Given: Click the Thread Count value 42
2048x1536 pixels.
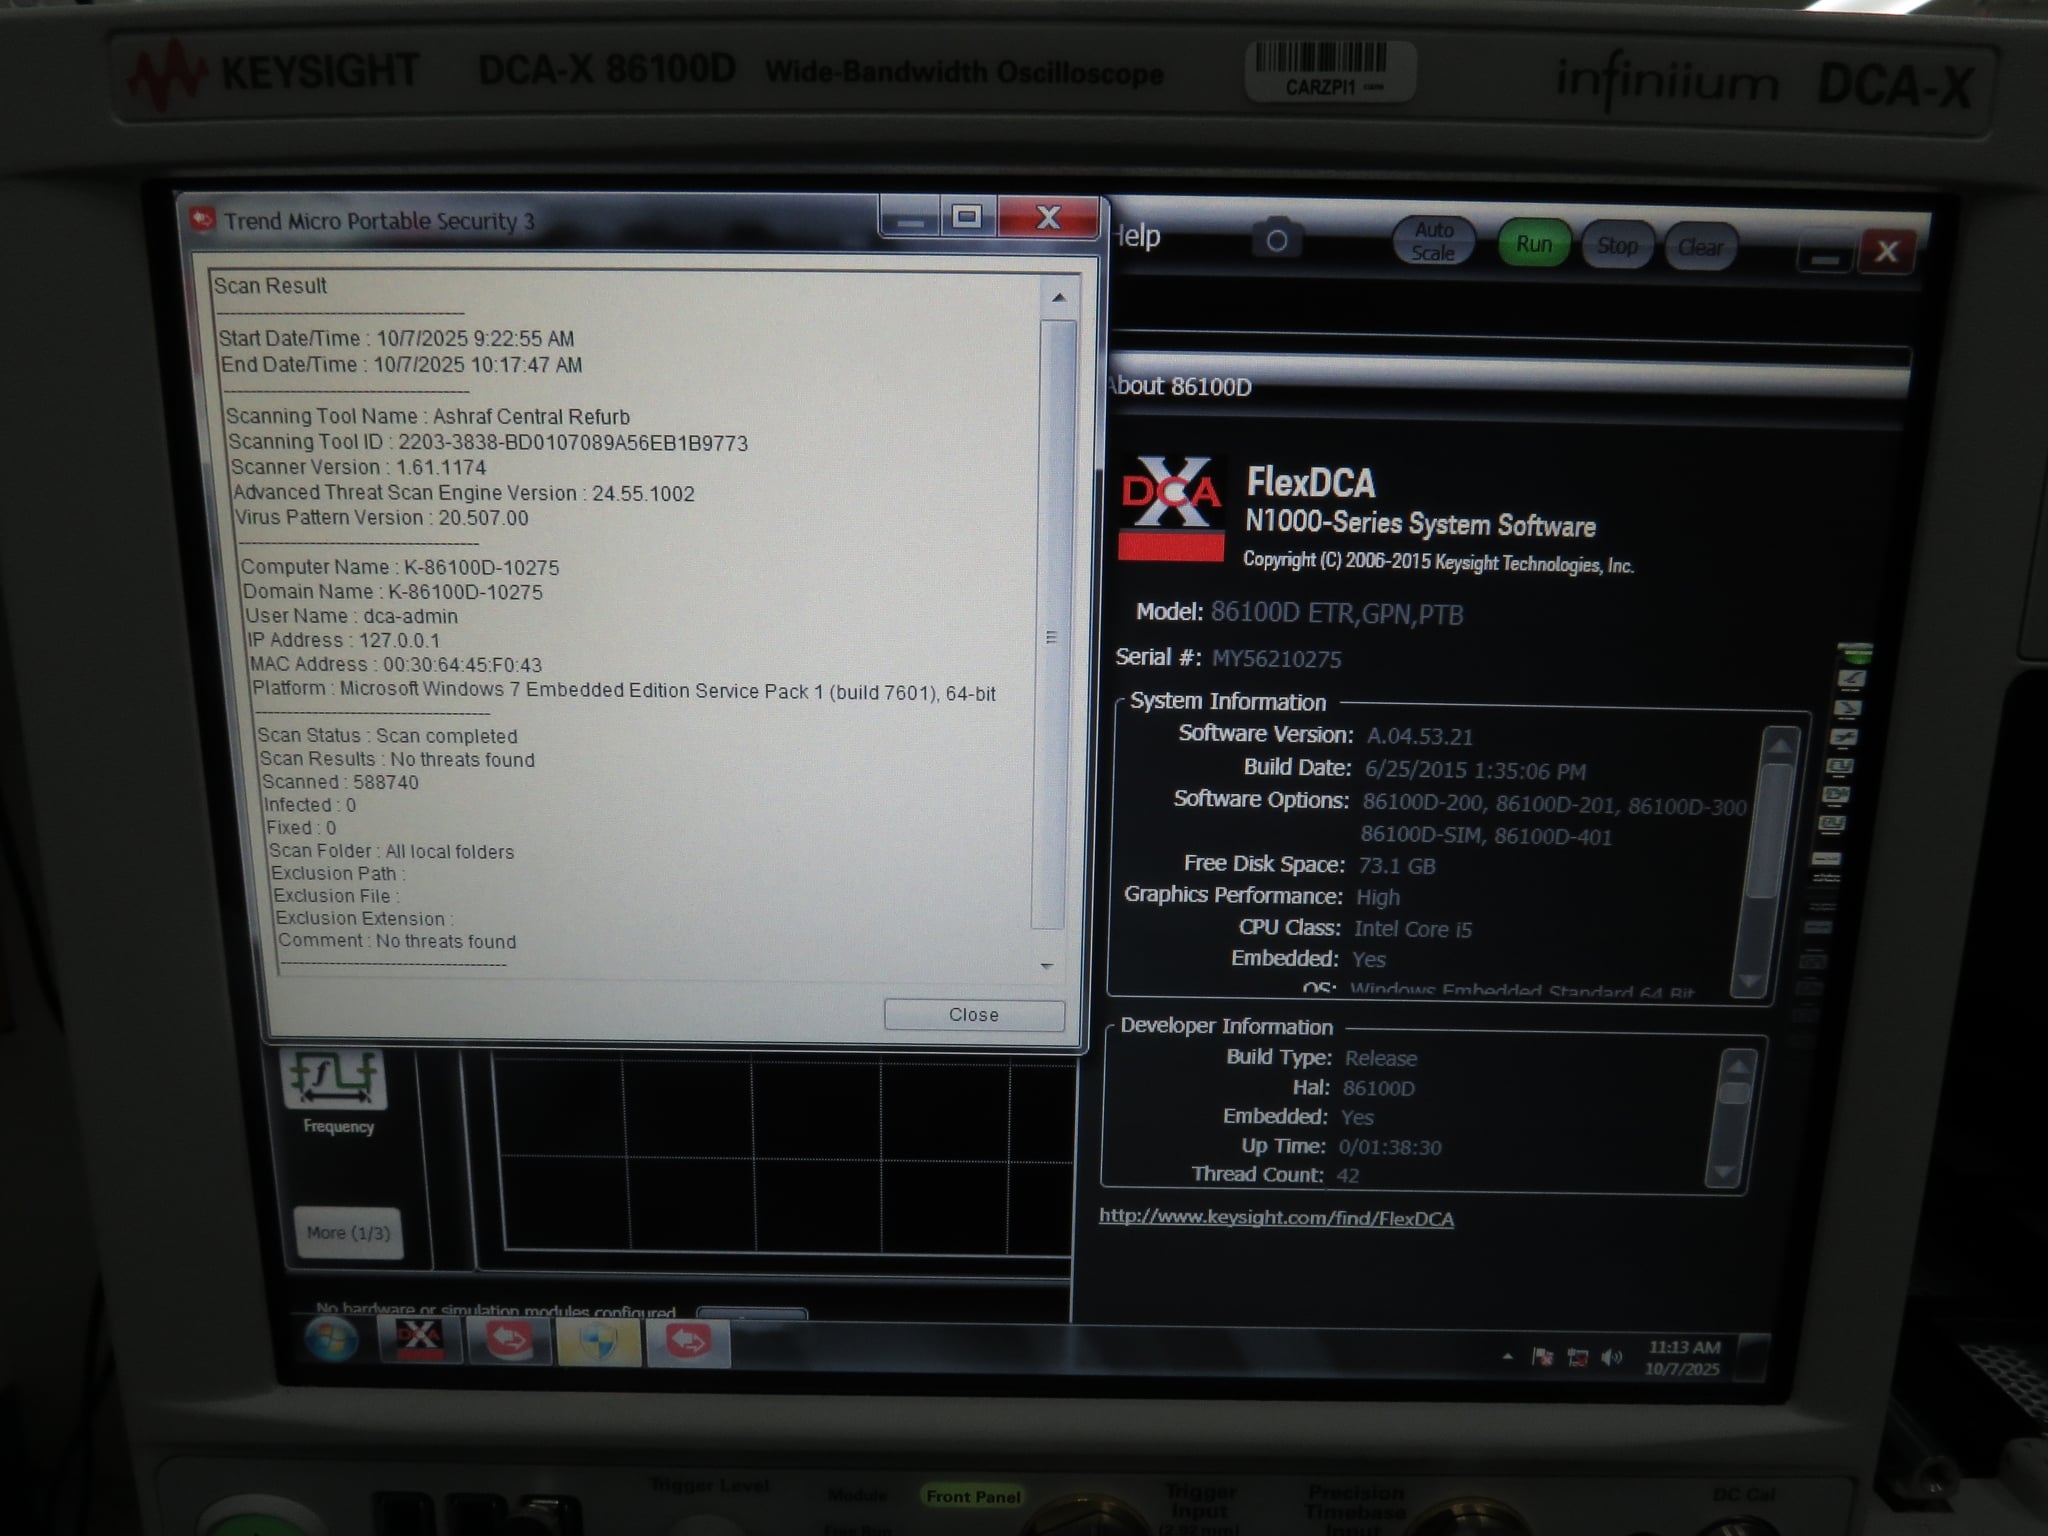Looking at the screenshot, I should [1348, 1175].
